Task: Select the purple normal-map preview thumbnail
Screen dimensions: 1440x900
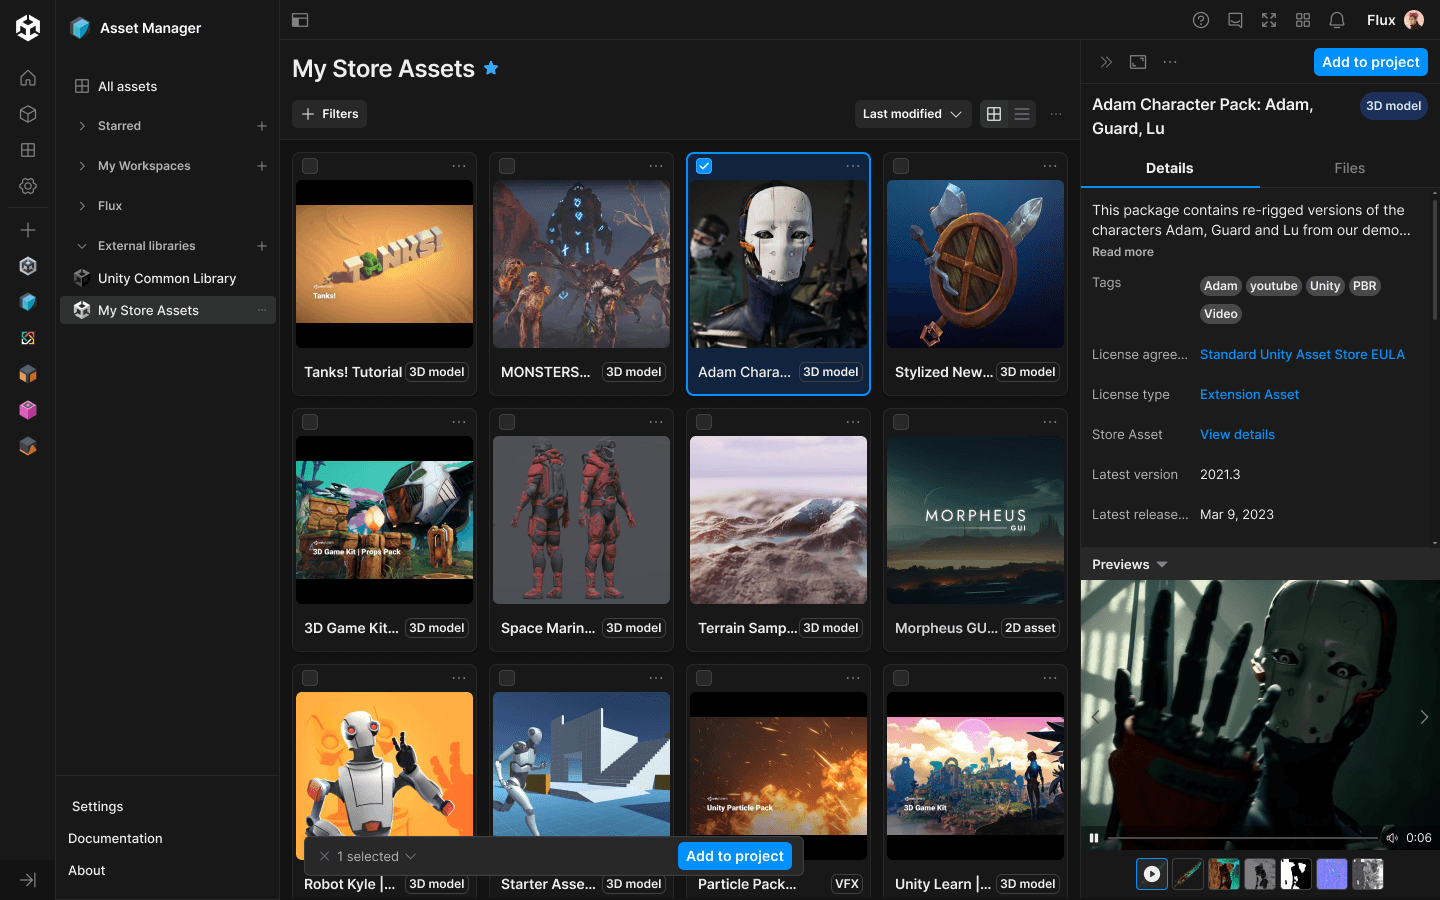Action: (1331, 874)
